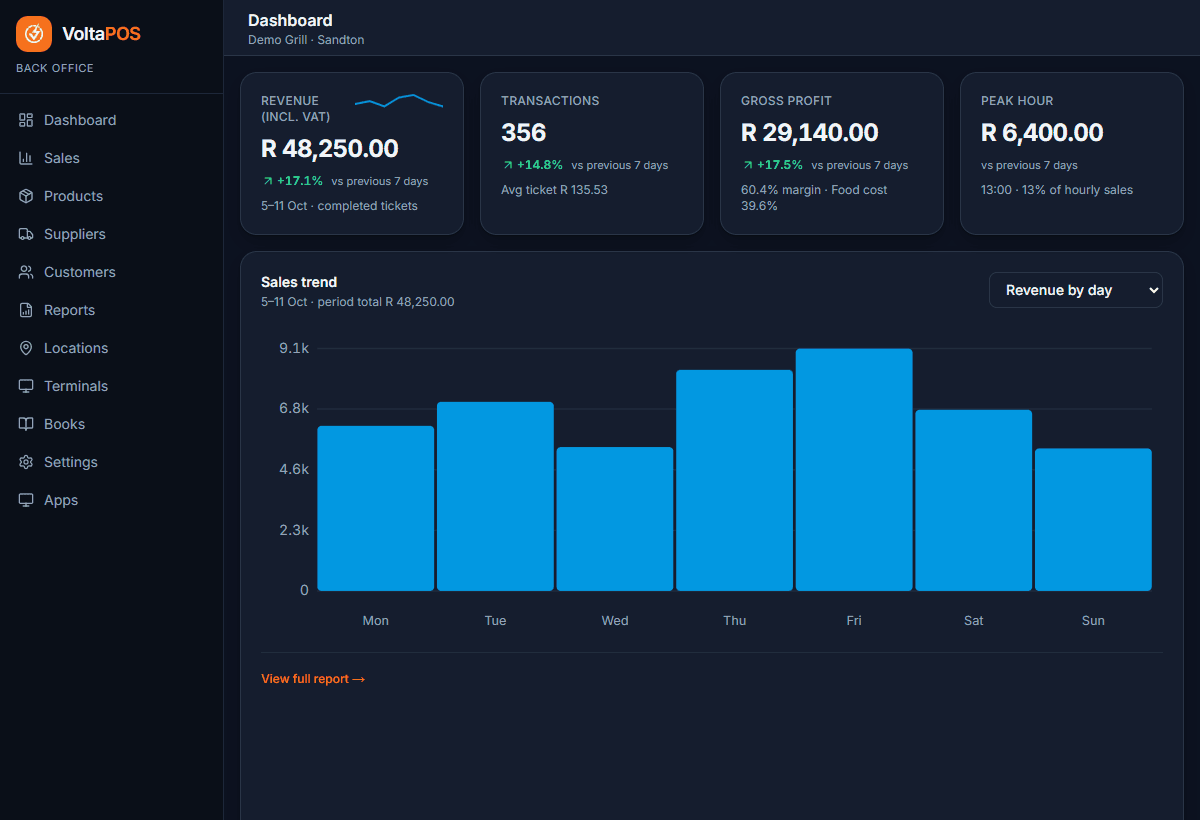1200x820 pixels.
Task: Click the 6.8k axis label
Action: pos(294,409)
